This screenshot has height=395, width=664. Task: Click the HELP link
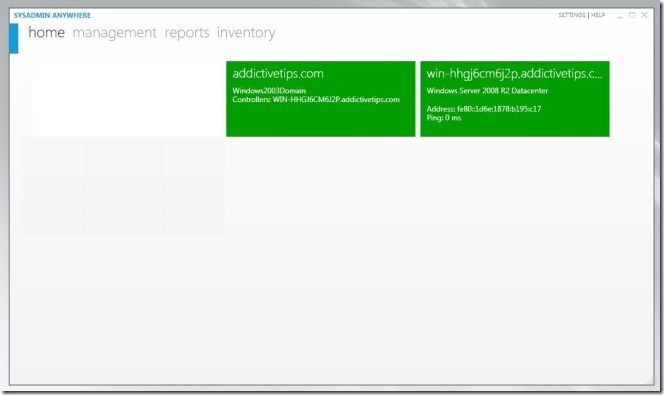tap(598, 15)
